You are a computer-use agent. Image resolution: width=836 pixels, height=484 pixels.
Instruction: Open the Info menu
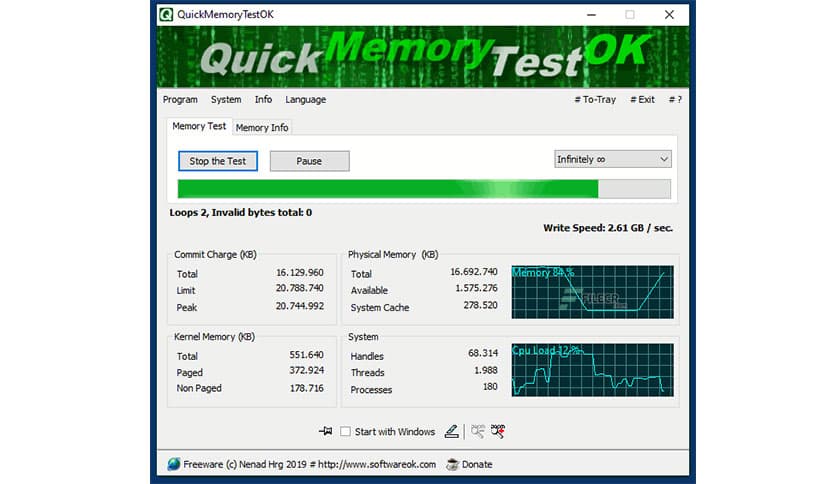[263, 100]
